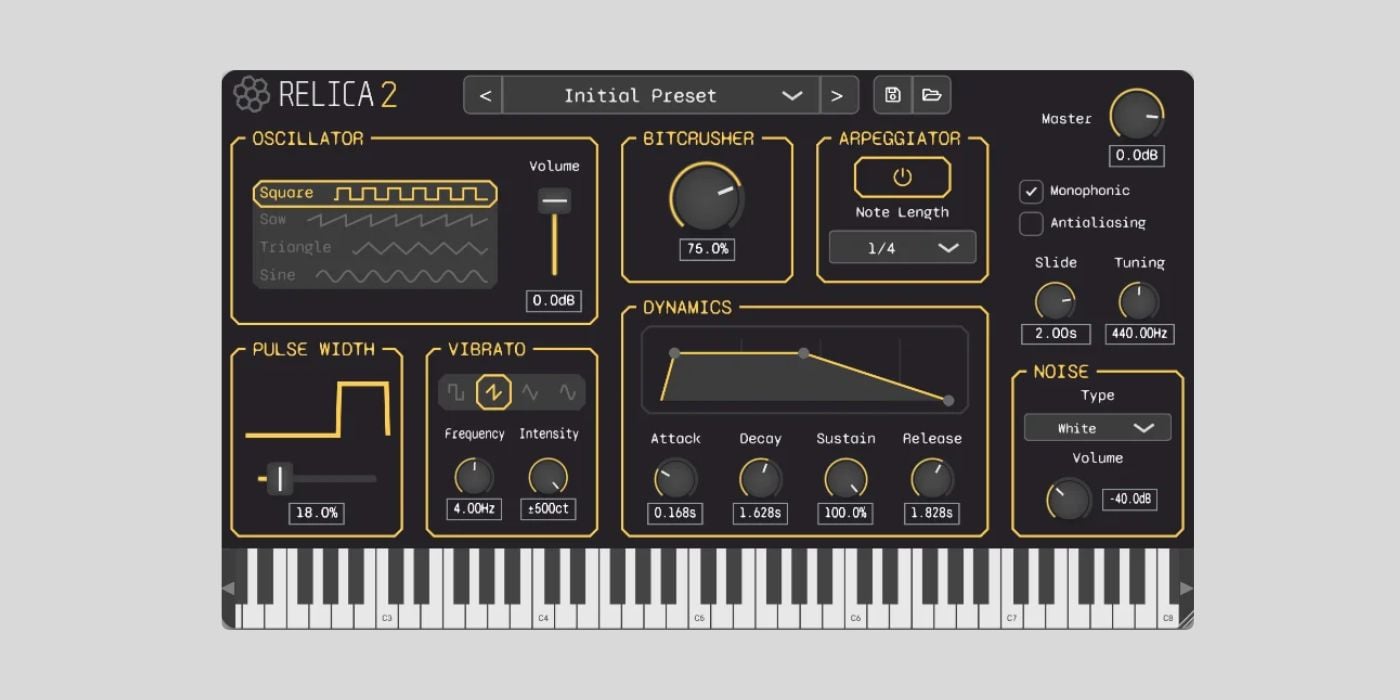The height and width of the screenshot is (700, 1400).
Task: Click the save preset floppy disk icon
Action: click(893, 95)
